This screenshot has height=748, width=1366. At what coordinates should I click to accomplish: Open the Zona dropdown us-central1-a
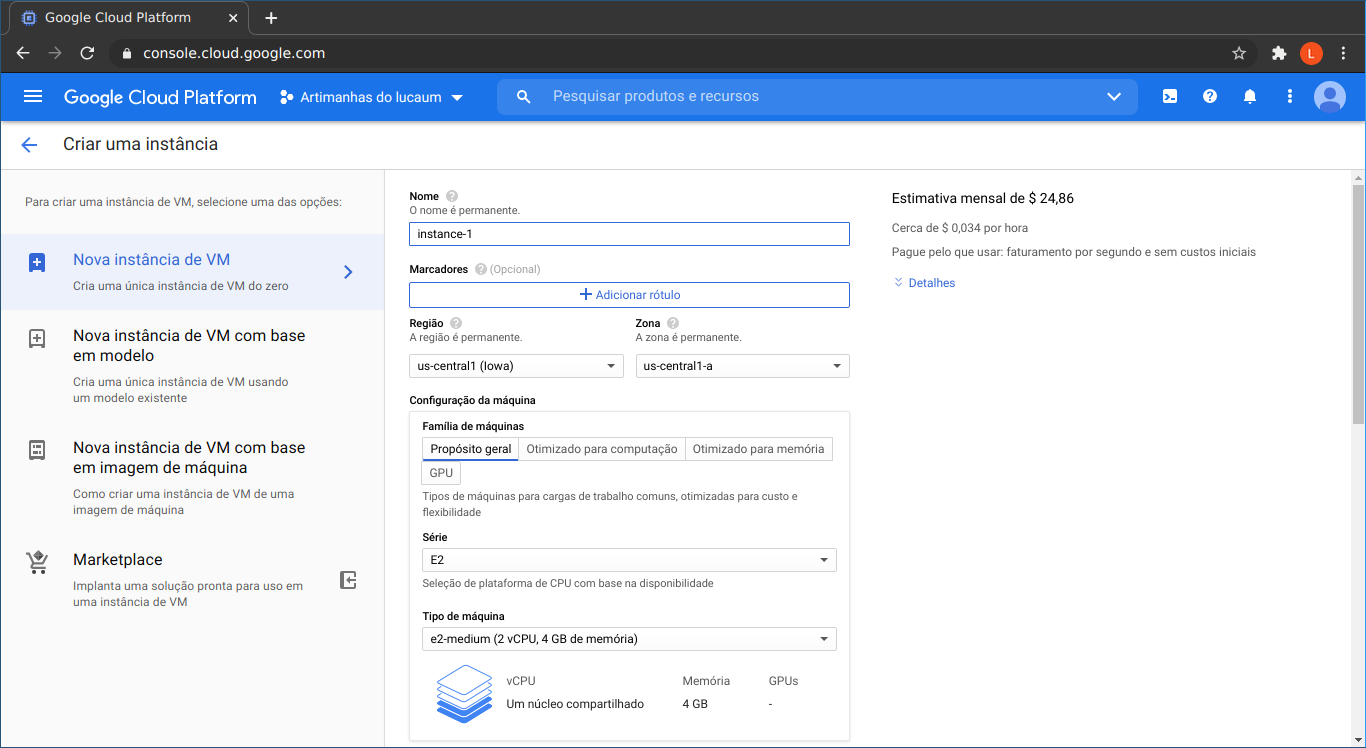click(x=743, y=366)
